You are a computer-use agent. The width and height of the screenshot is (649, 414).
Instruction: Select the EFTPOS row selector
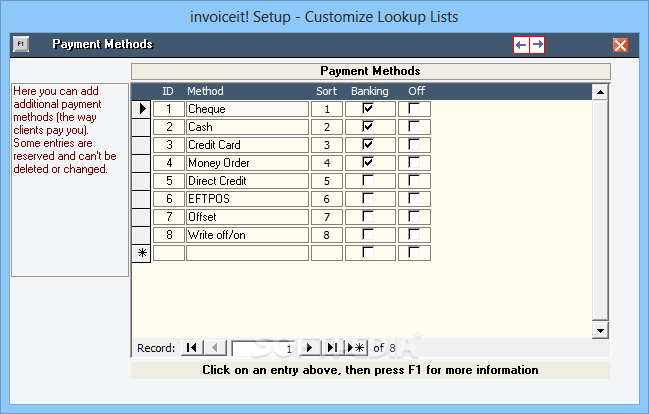tap(141, 199)
